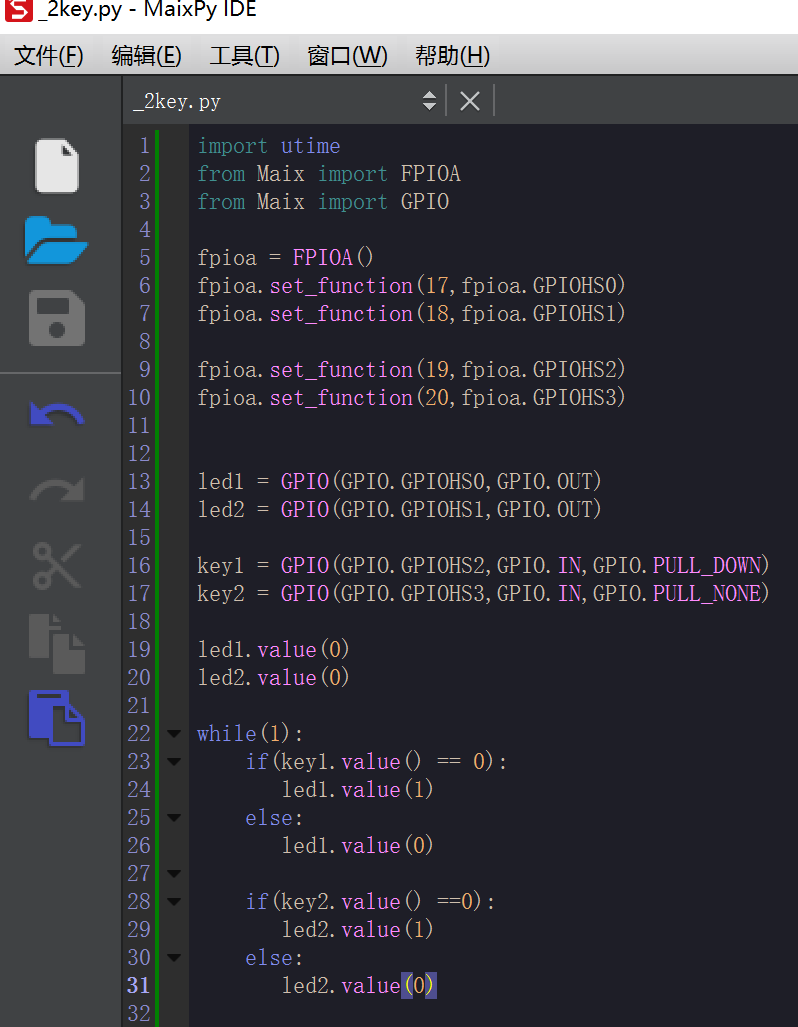Open the 窗口(W) menu
Screen dimensions: 798x1027
[347, 56]
